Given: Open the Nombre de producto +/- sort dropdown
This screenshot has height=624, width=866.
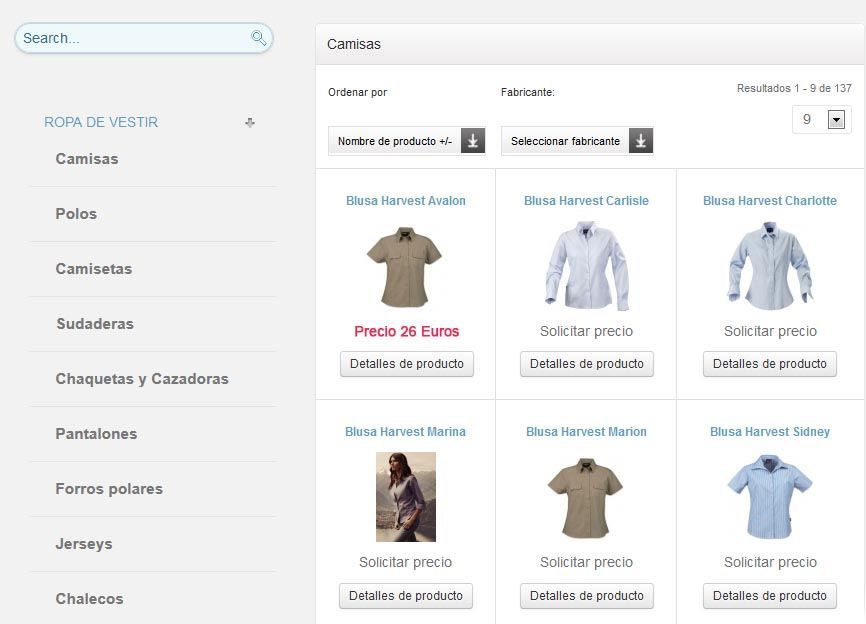Looking at the screenshot, I should pyautogui.click(x=406, y=141).
